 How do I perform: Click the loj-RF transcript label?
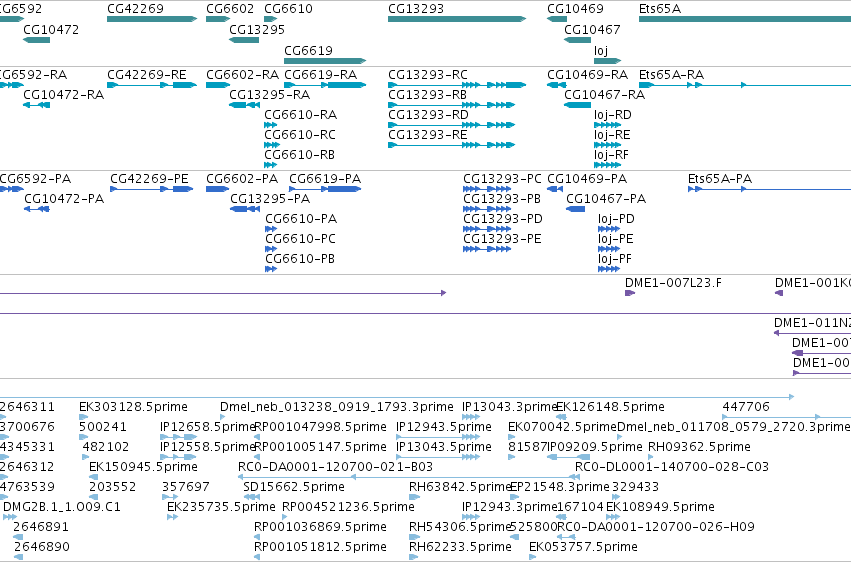[611, 155]
